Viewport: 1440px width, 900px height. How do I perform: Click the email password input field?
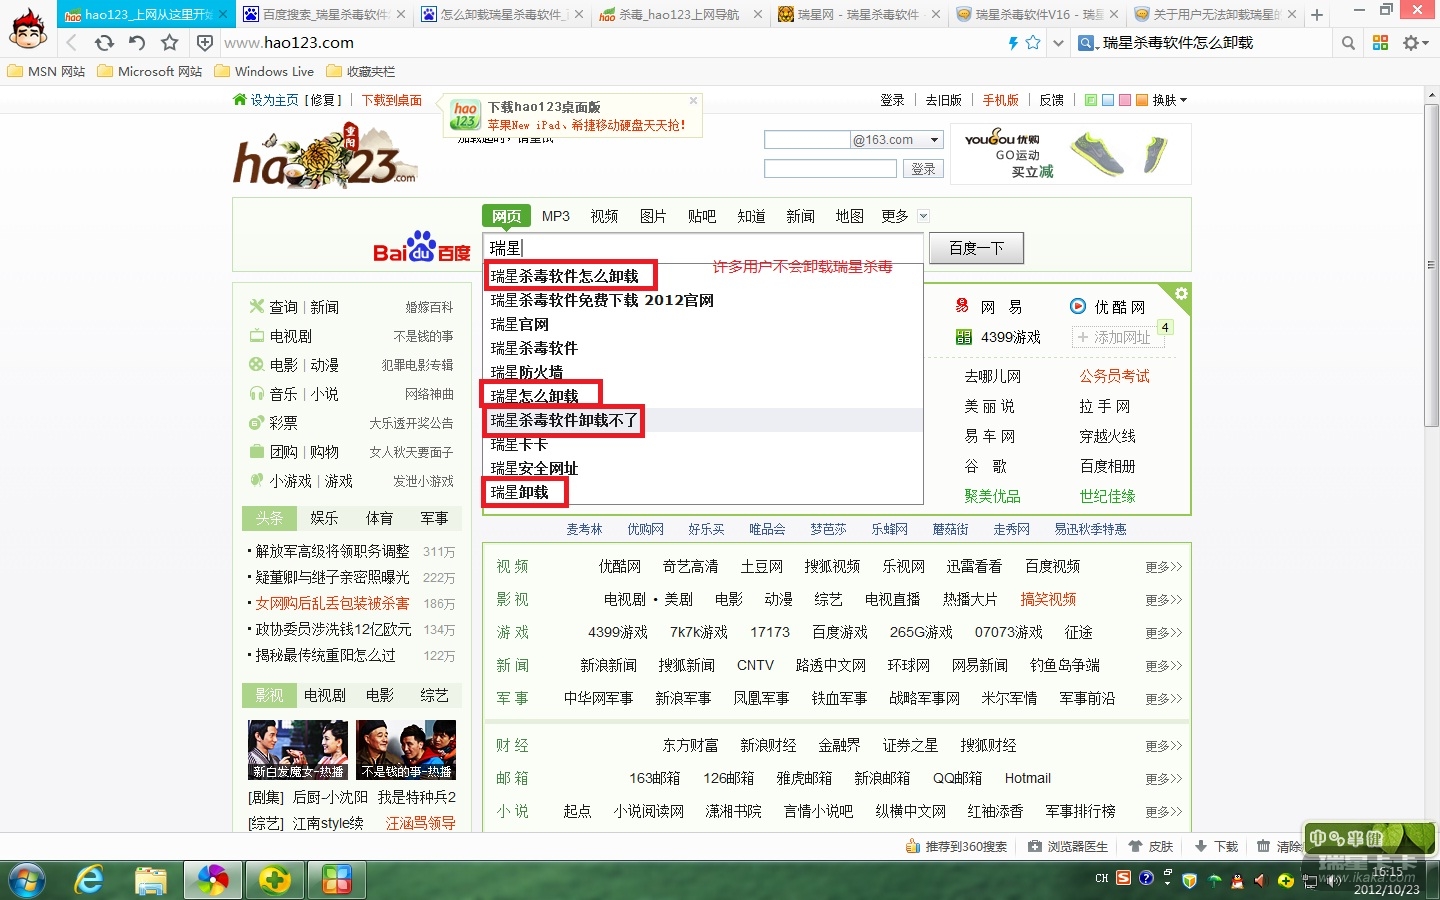click(x=830, y=169)
